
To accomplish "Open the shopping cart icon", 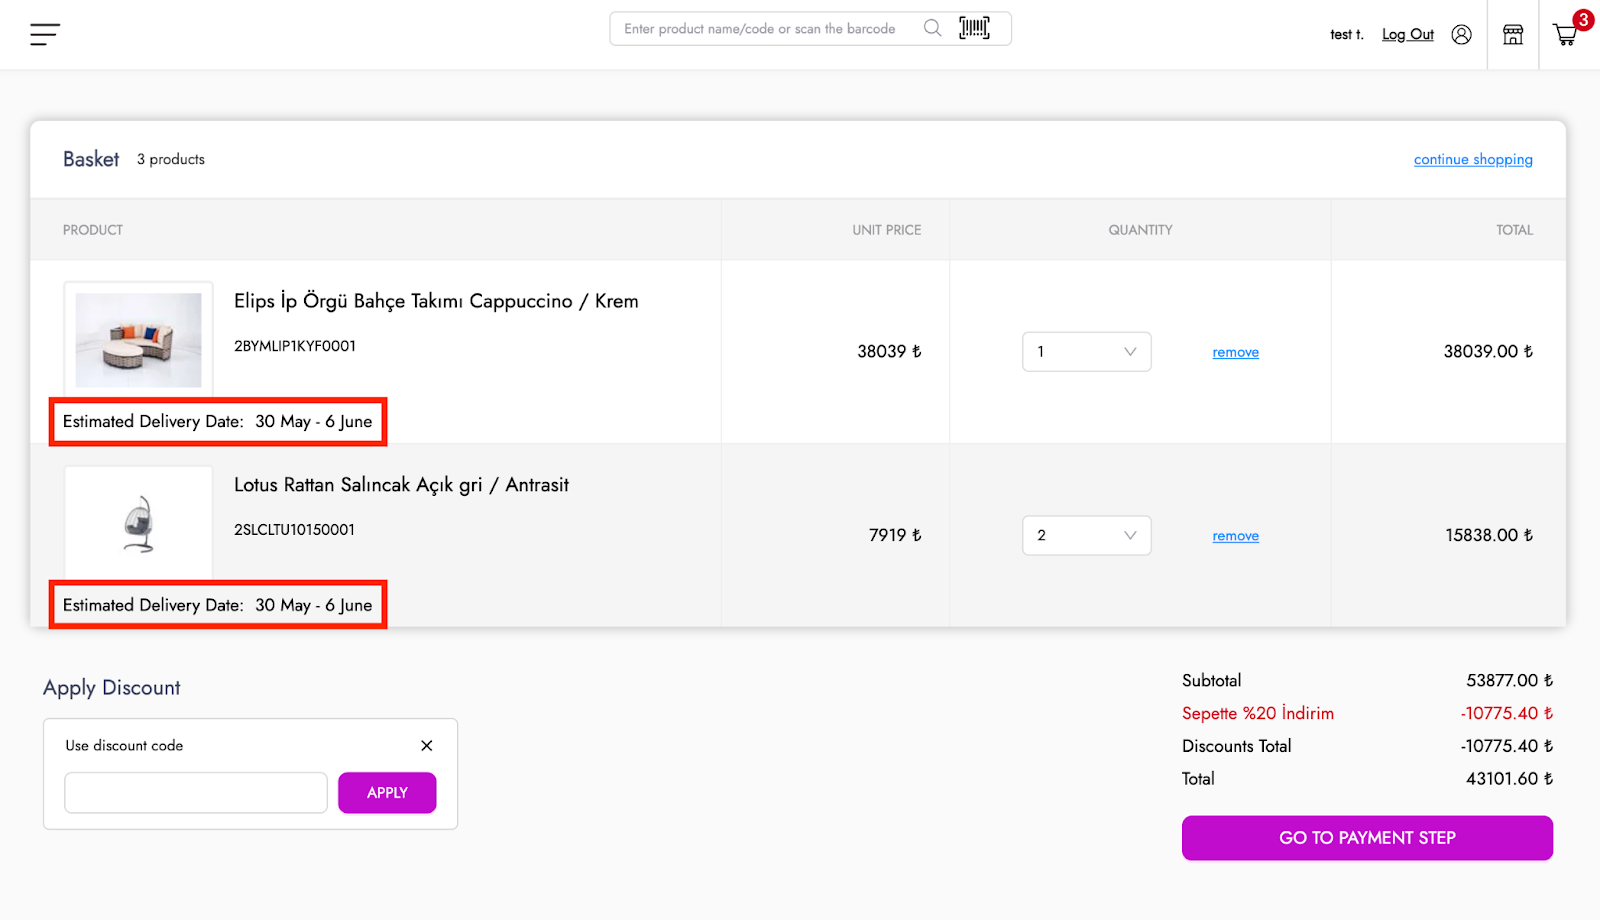I will pyautogui.click(x=1565, y=35).
